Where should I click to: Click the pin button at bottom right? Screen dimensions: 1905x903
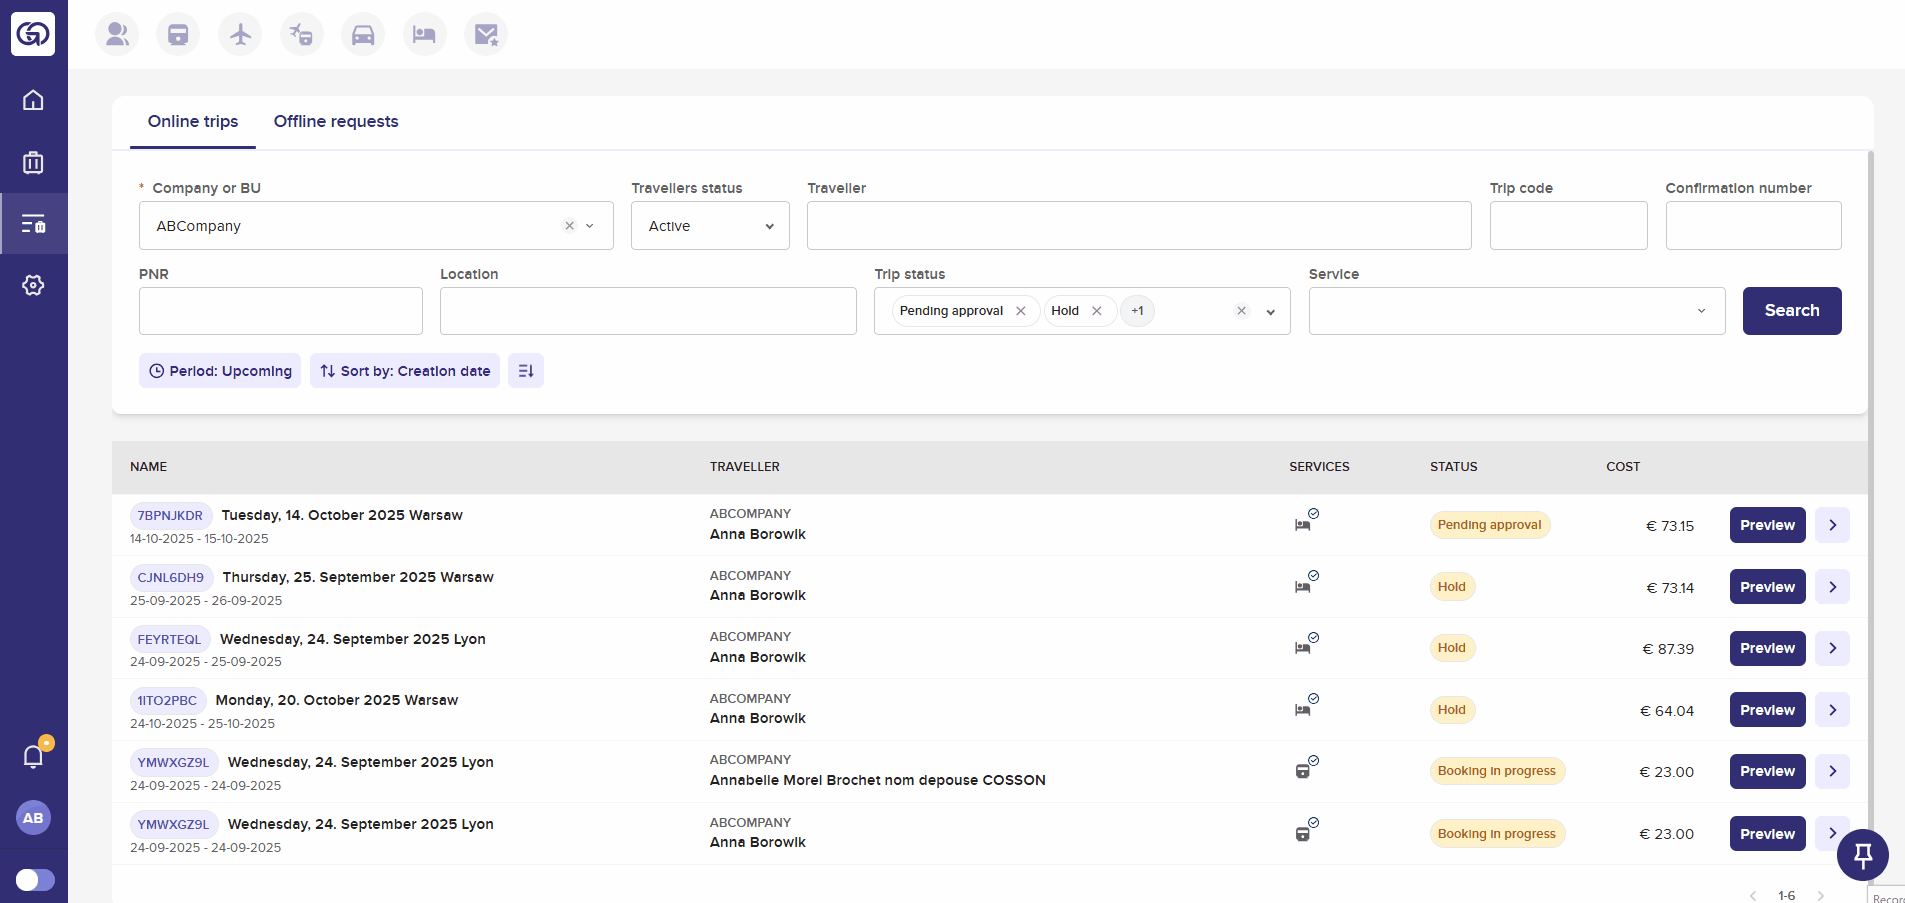pyautogui.click(x=1862, y=855)
